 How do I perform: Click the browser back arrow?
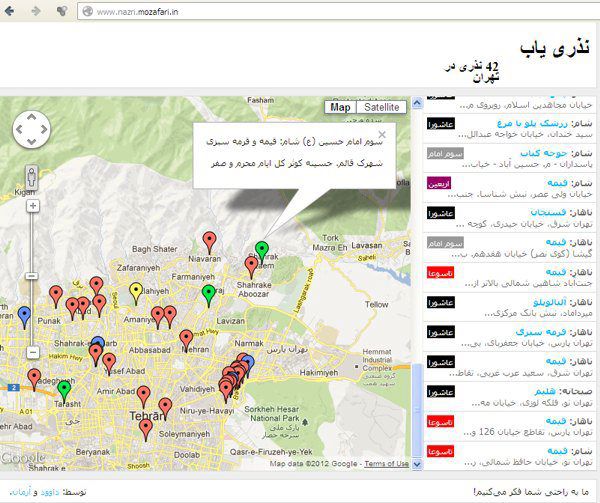point(9,11)
